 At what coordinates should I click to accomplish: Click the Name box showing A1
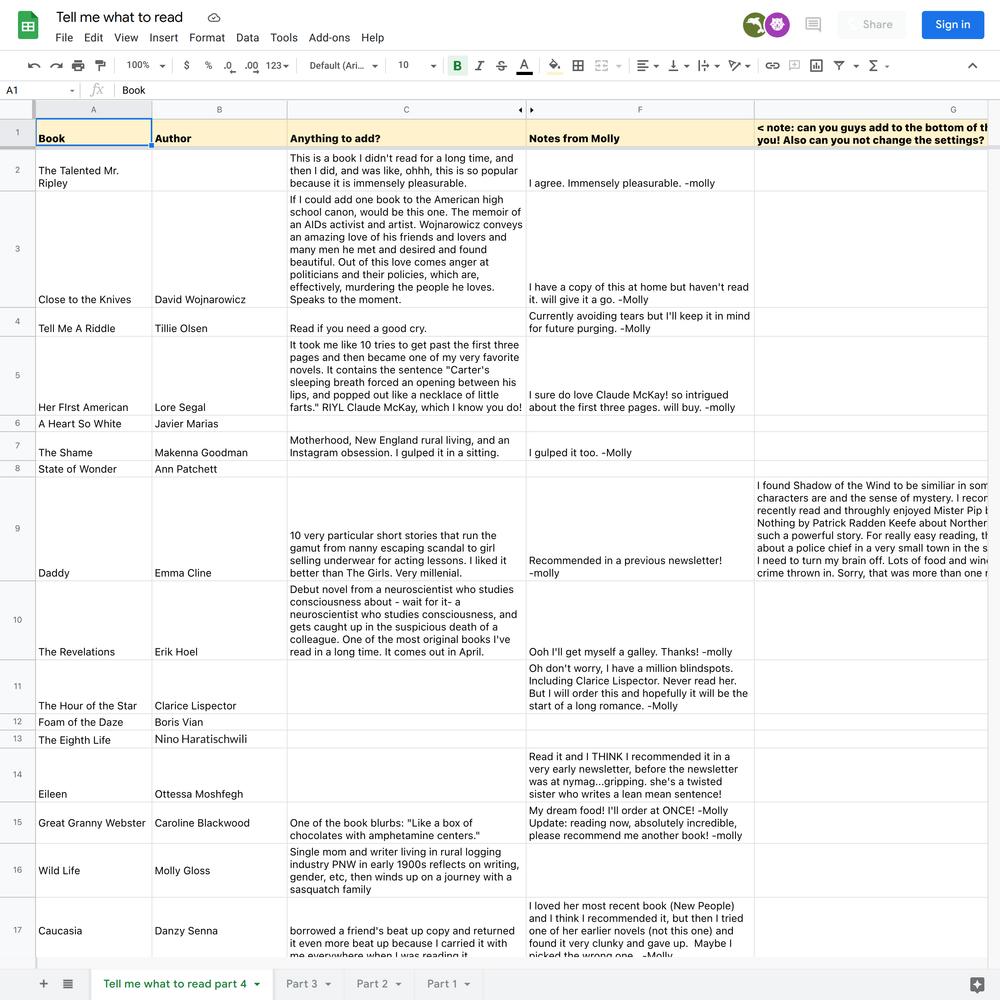pos(40,91)
